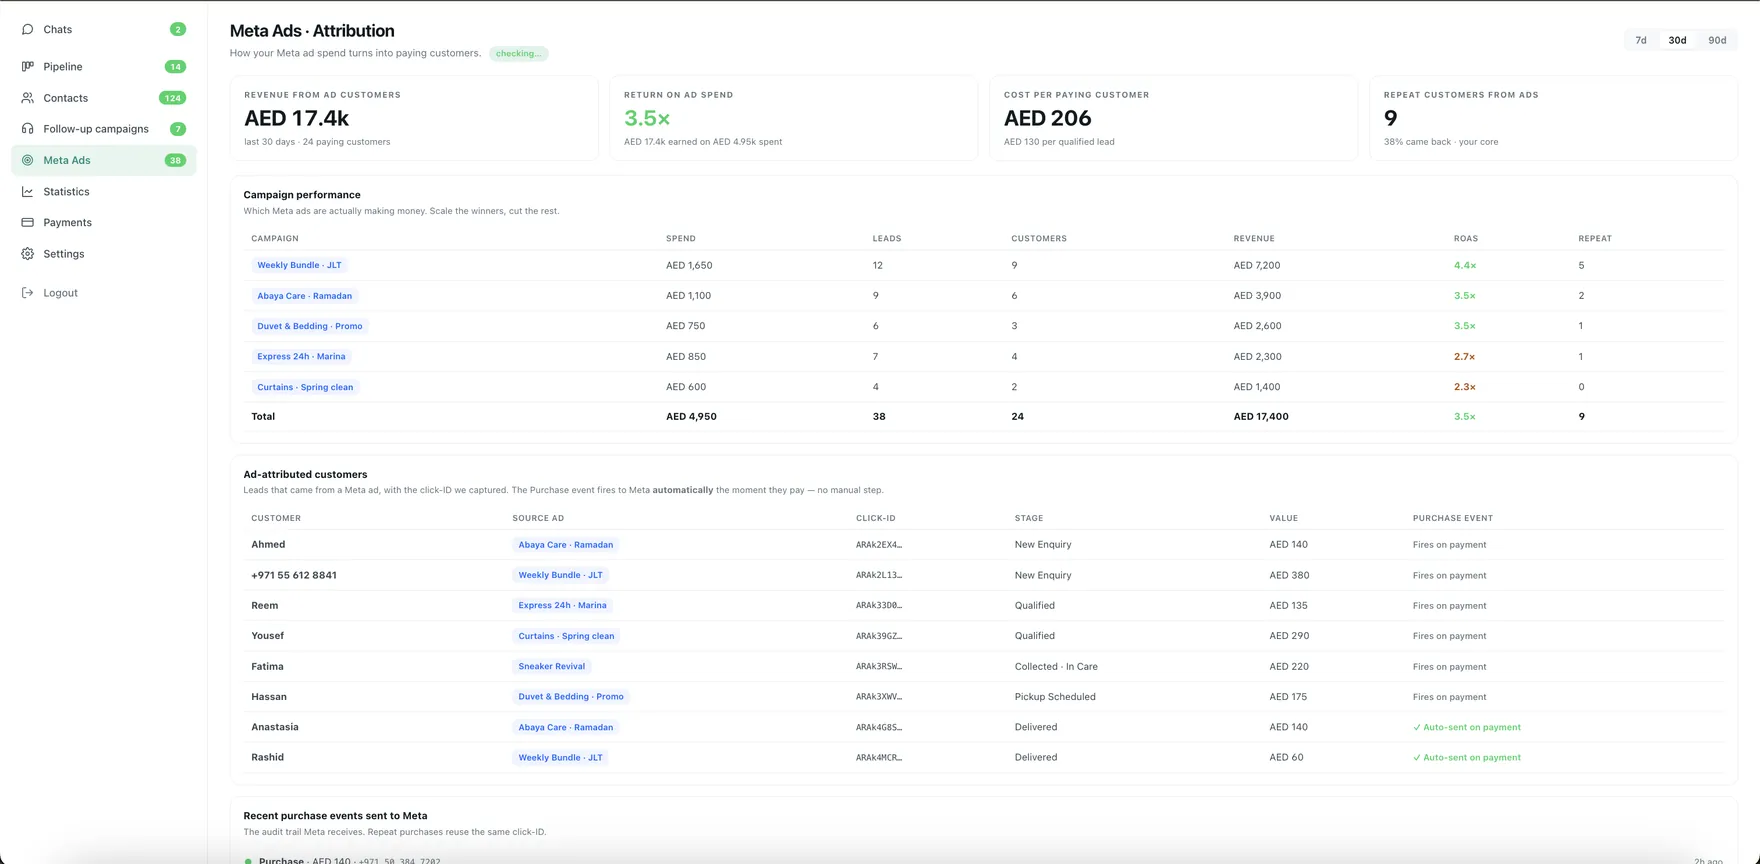The image size is (1760, 864).
Task: Open Duvet & Bedding · Promo campaign in performance table
Action: coord(310,326)
